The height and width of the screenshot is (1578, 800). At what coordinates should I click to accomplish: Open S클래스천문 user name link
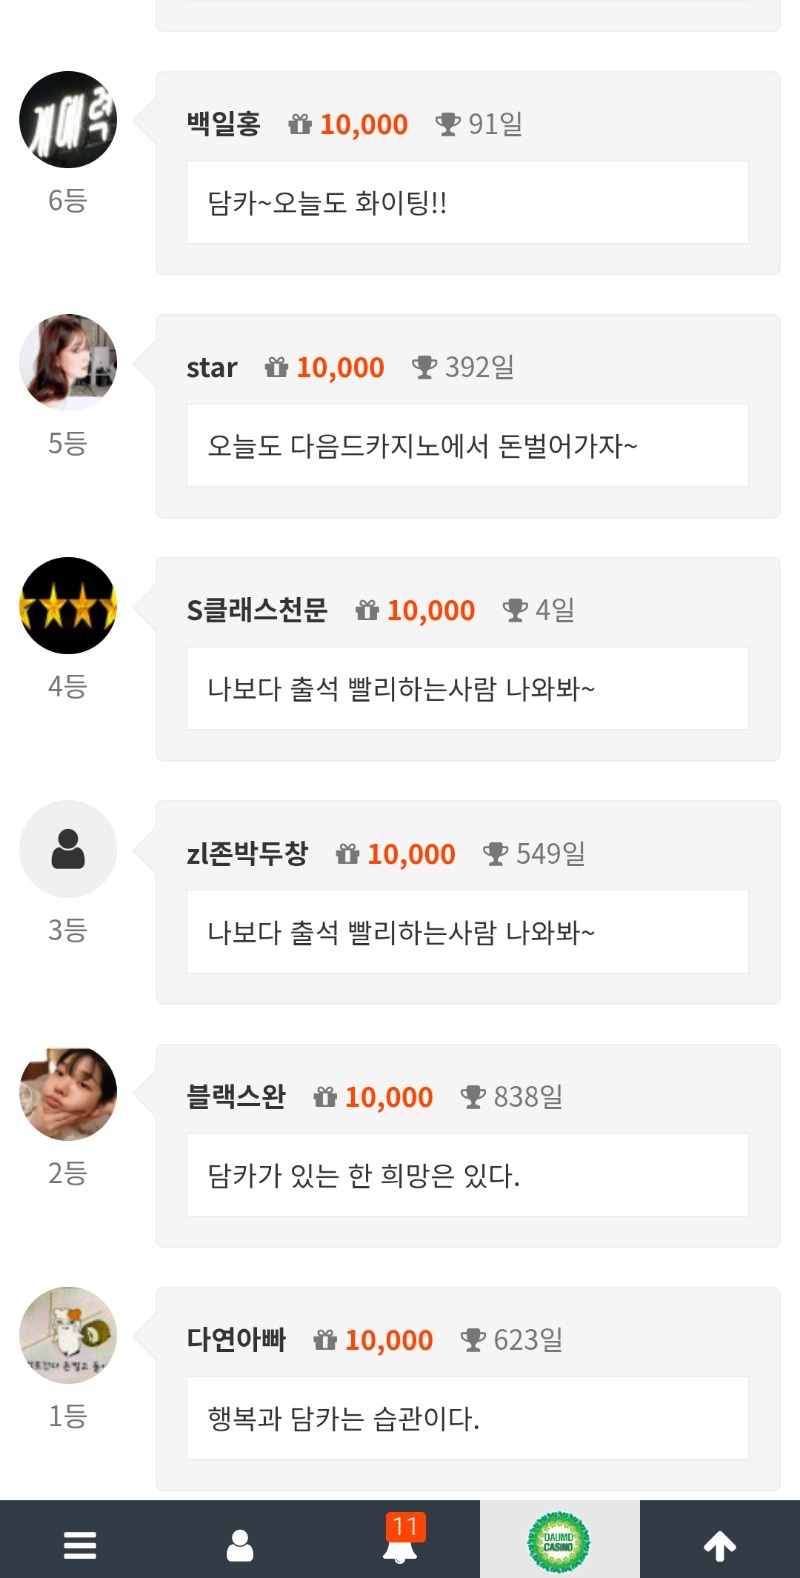pyautogui.click(x=257, y=610)
